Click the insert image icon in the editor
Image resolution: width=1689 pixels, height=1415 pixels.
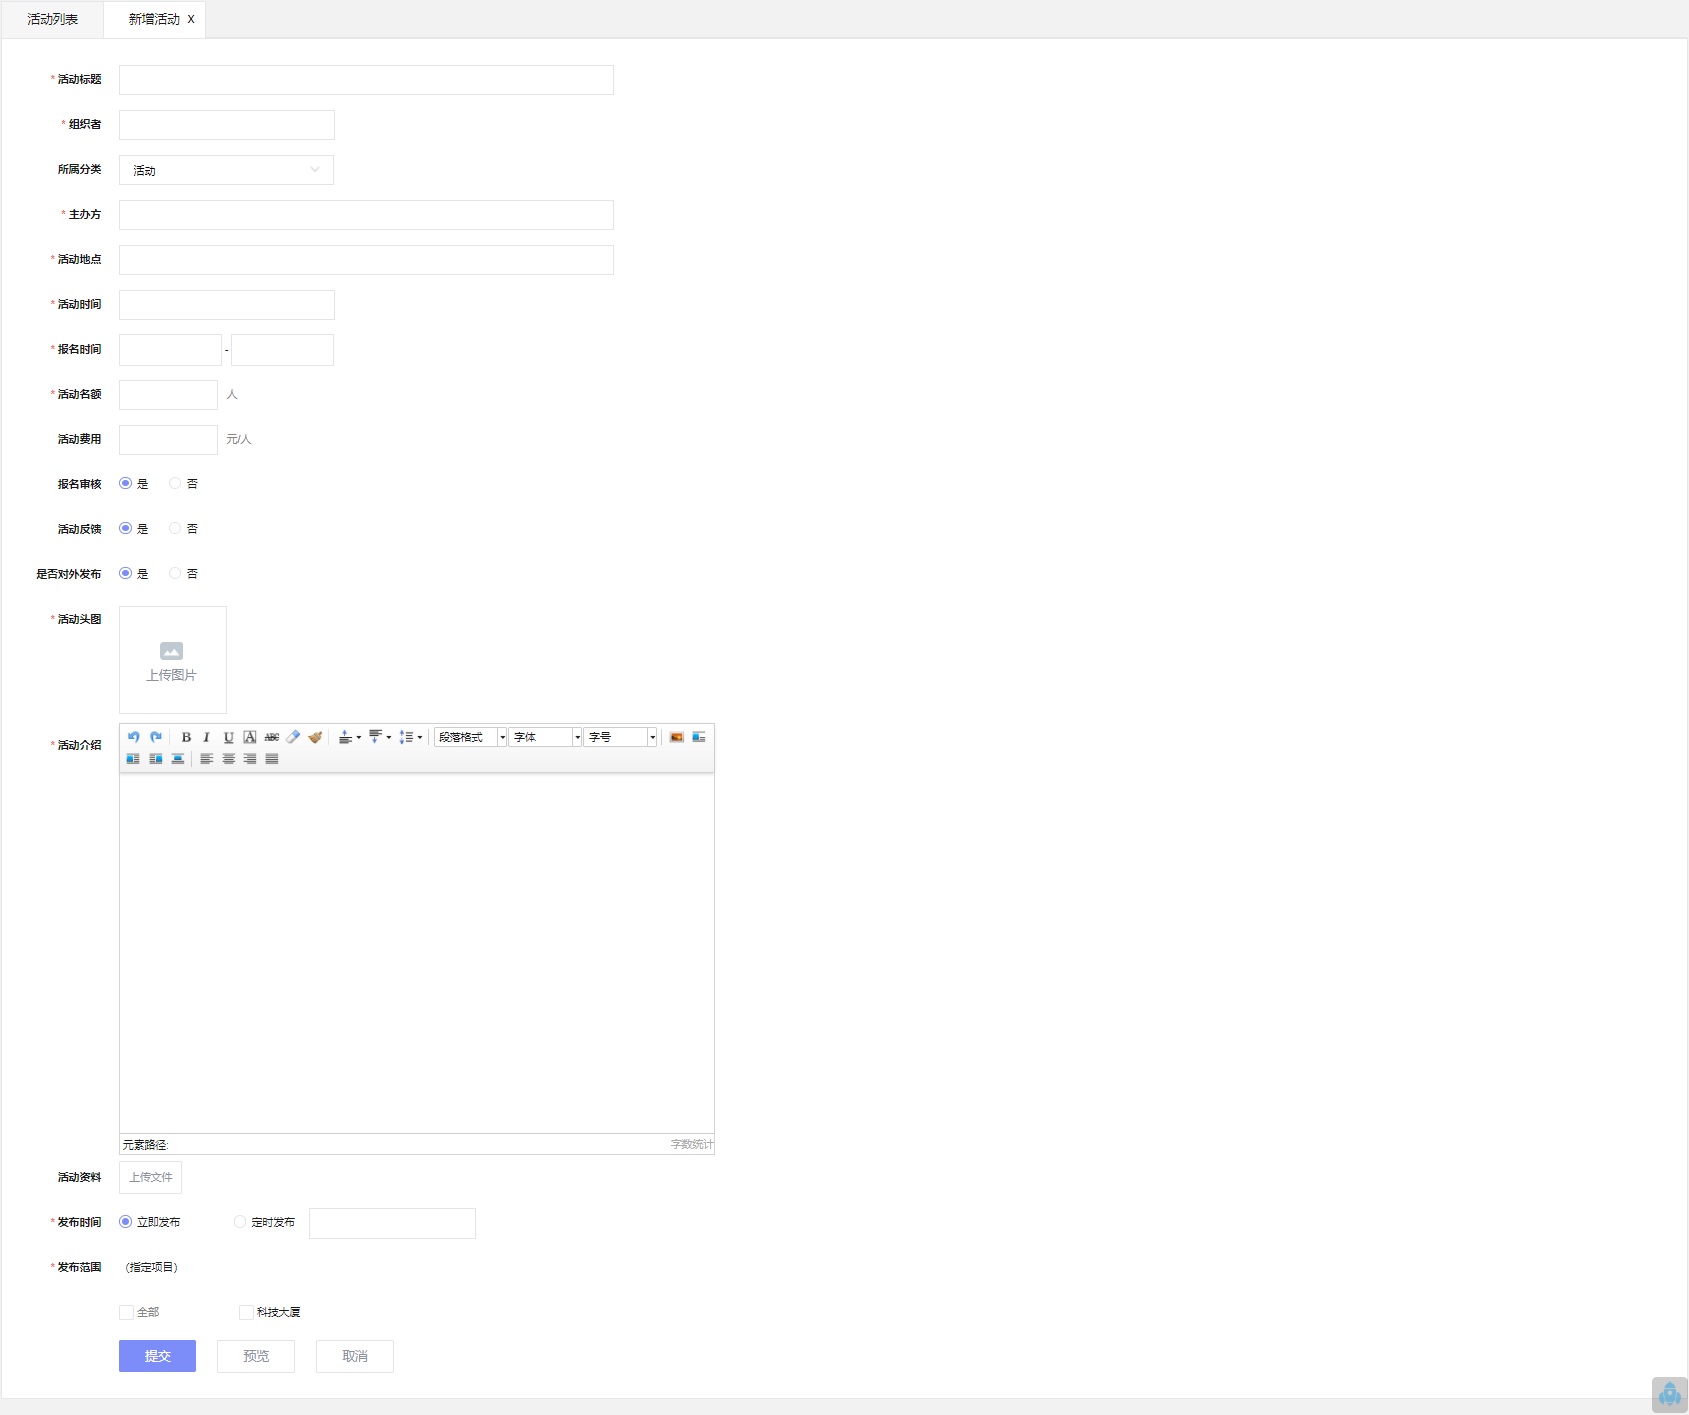(x=677, y=737)
